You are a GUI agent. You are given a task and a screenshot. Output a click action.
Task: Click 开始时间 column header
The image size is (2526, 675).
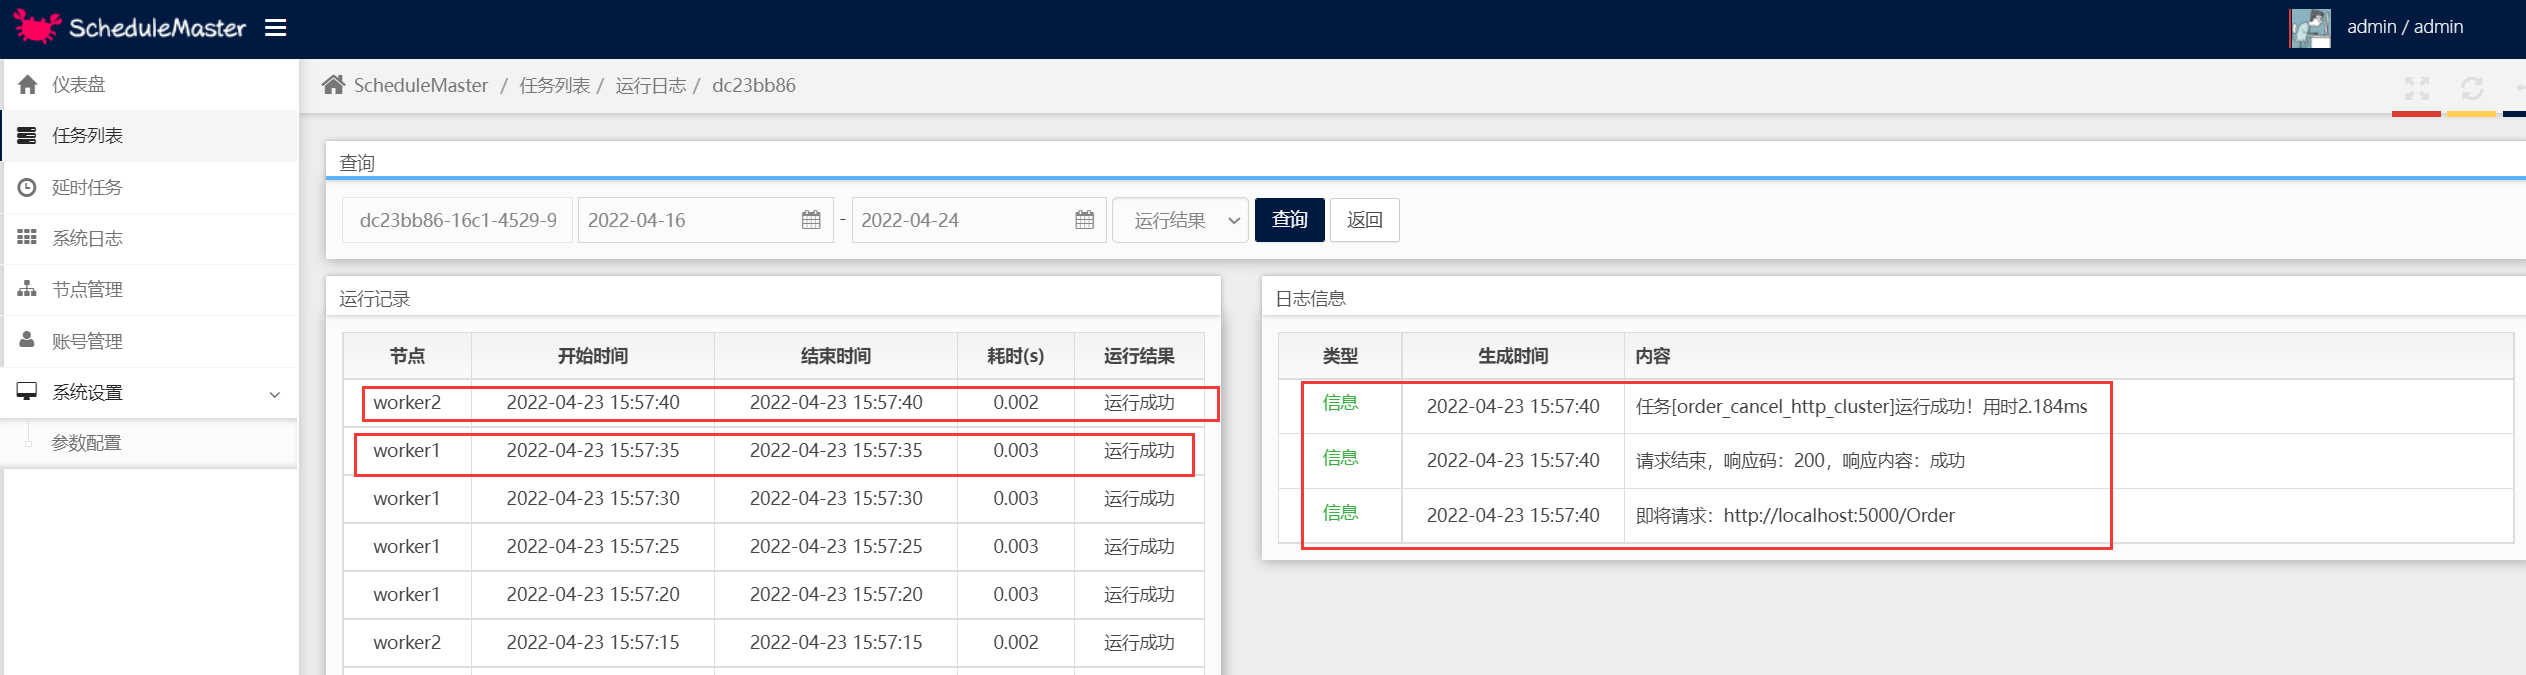[x=593, y=356]
